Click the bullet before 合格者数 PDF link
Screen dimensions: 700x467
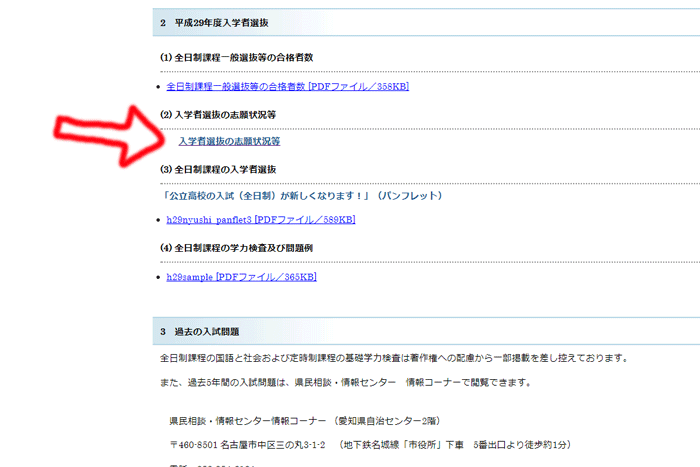[159, 88]
